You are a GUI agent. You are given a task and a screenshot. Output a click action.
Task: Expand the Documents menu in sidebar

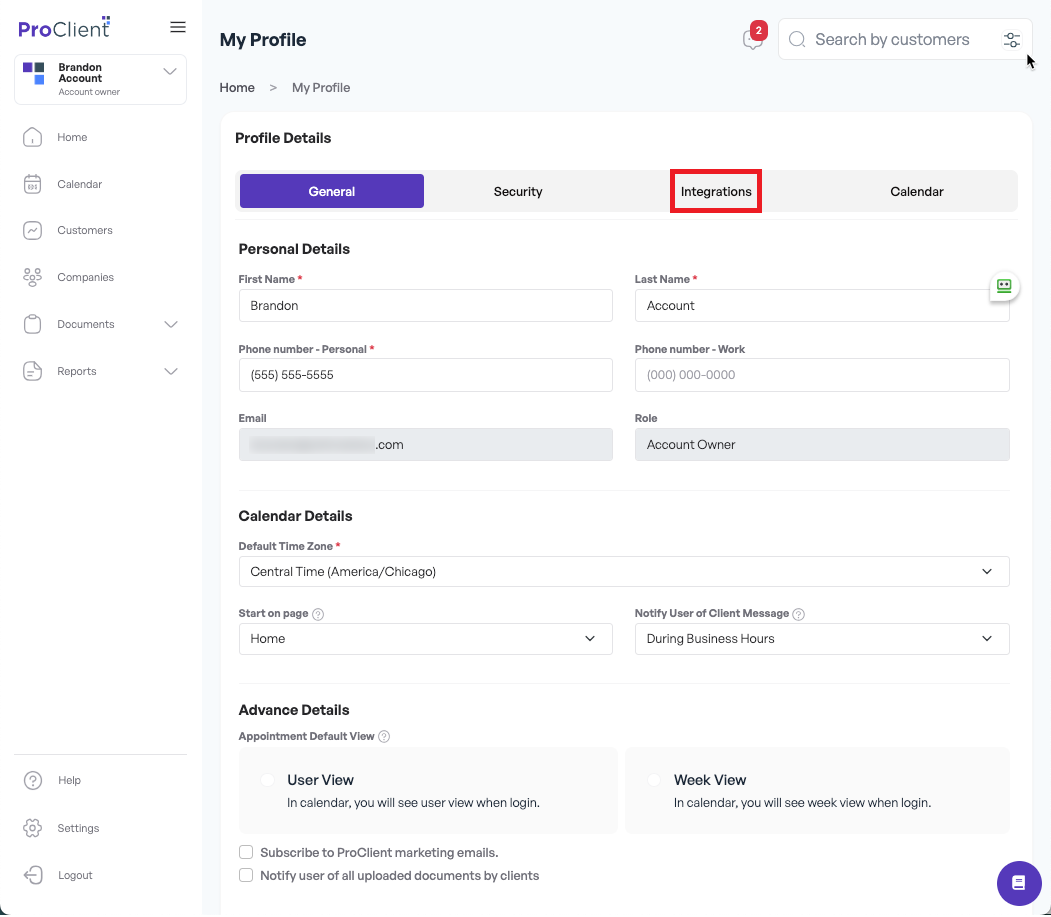101,324
